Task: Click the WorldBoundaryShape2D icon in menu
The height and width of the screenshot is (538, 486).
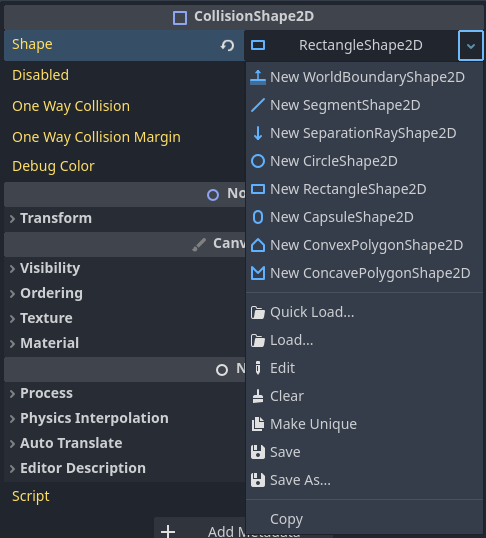Action: click(258, 77)
